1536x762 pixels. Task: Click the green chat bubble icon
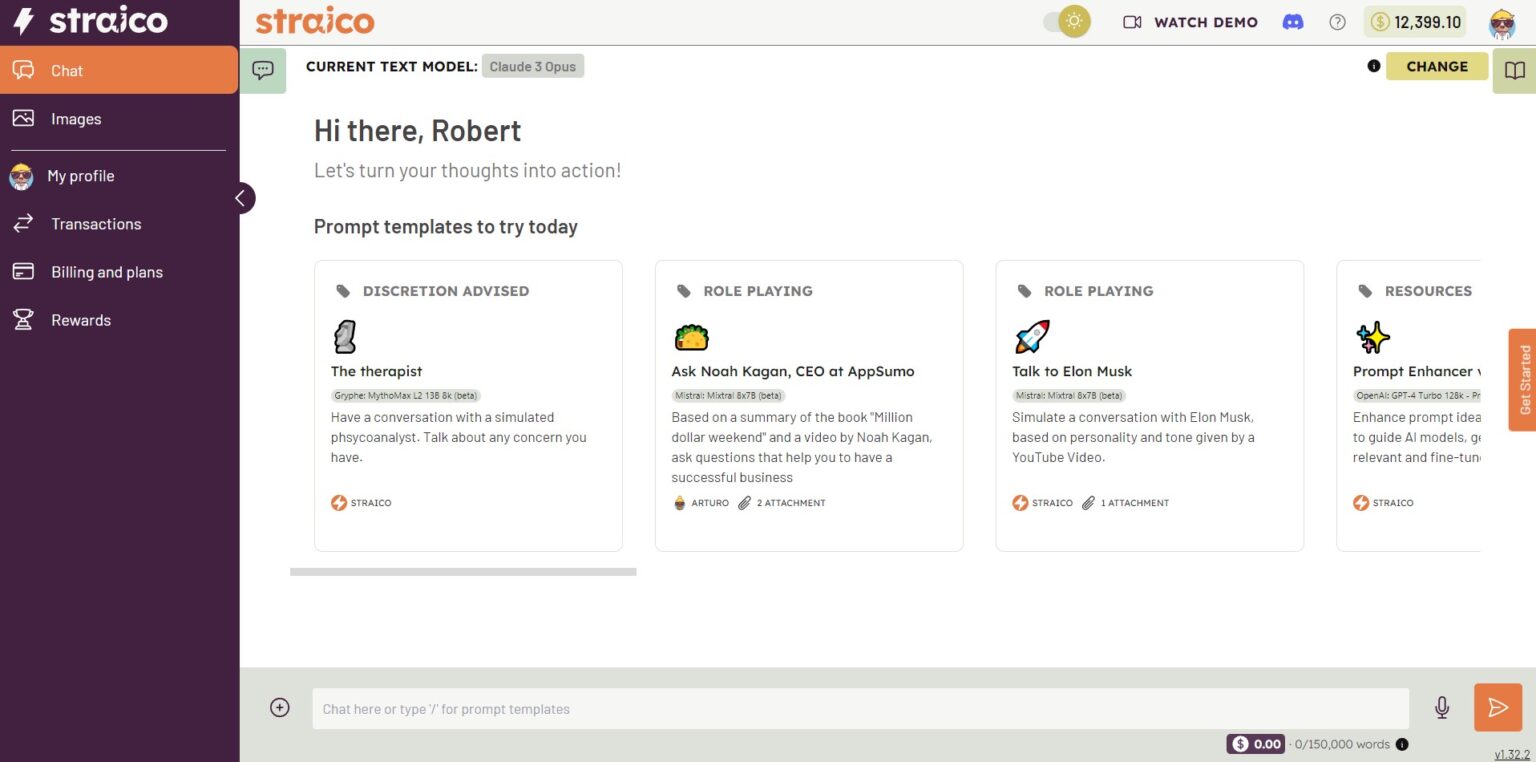pyautogui.click(x=263, y=70)
